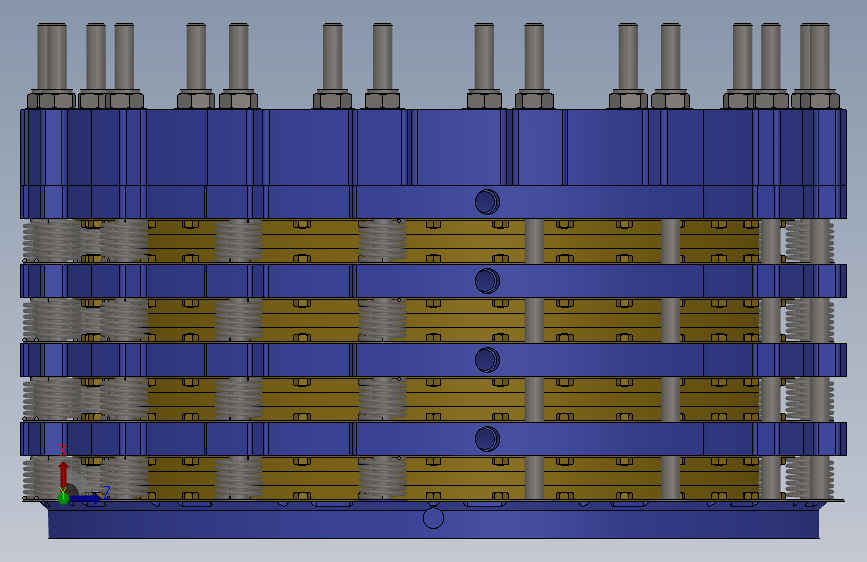The height and width of the screenshot is (562, 867).
Task: Click the green Y origin ball of the triad
Action: (x=63, y=499)
